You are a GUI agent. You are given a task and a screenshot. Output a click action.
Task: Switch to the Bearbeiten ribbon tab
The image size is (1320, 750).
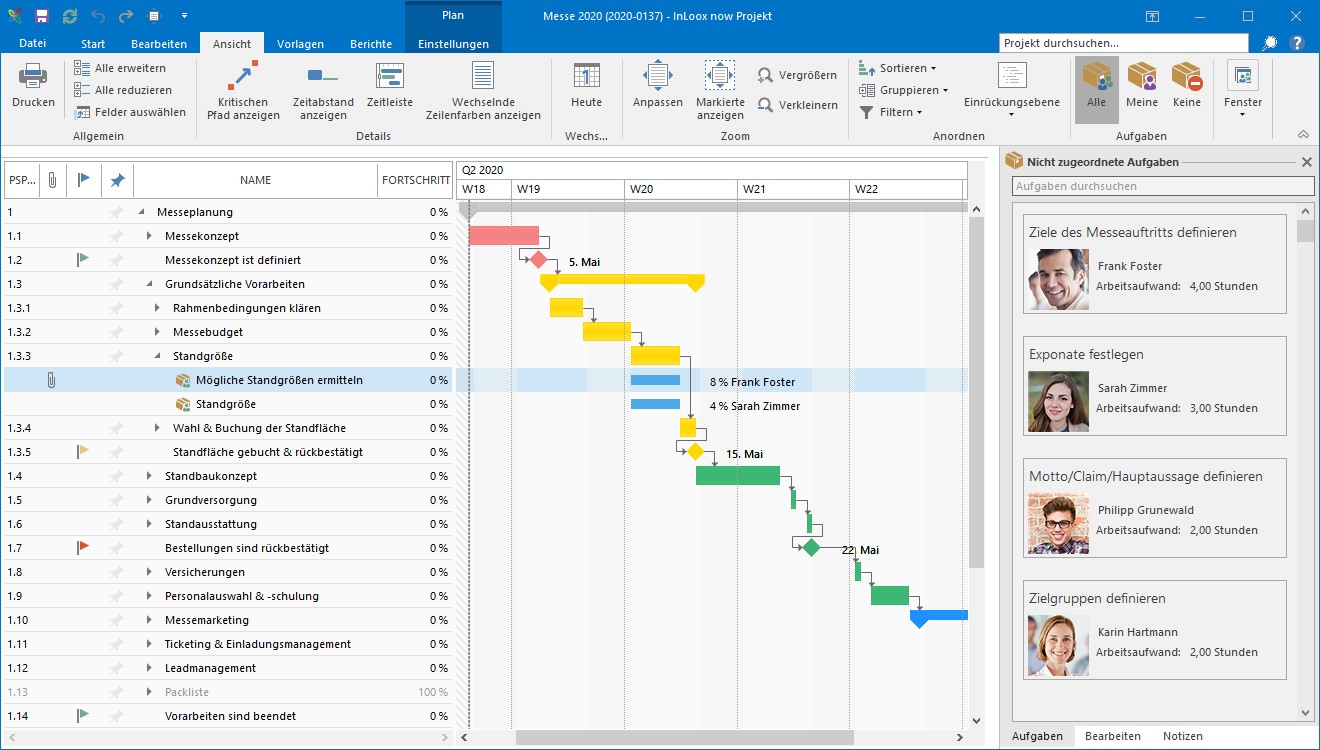click(x=159, y=44)
